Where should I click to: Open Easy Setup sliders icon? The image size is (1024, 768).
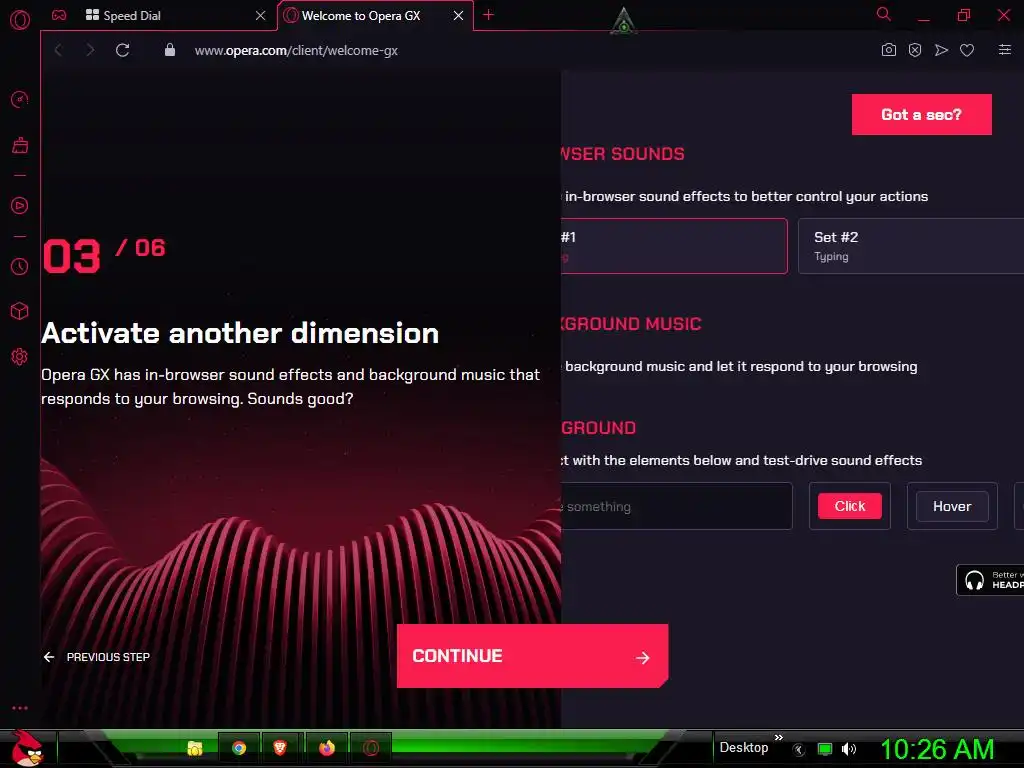1005,50
